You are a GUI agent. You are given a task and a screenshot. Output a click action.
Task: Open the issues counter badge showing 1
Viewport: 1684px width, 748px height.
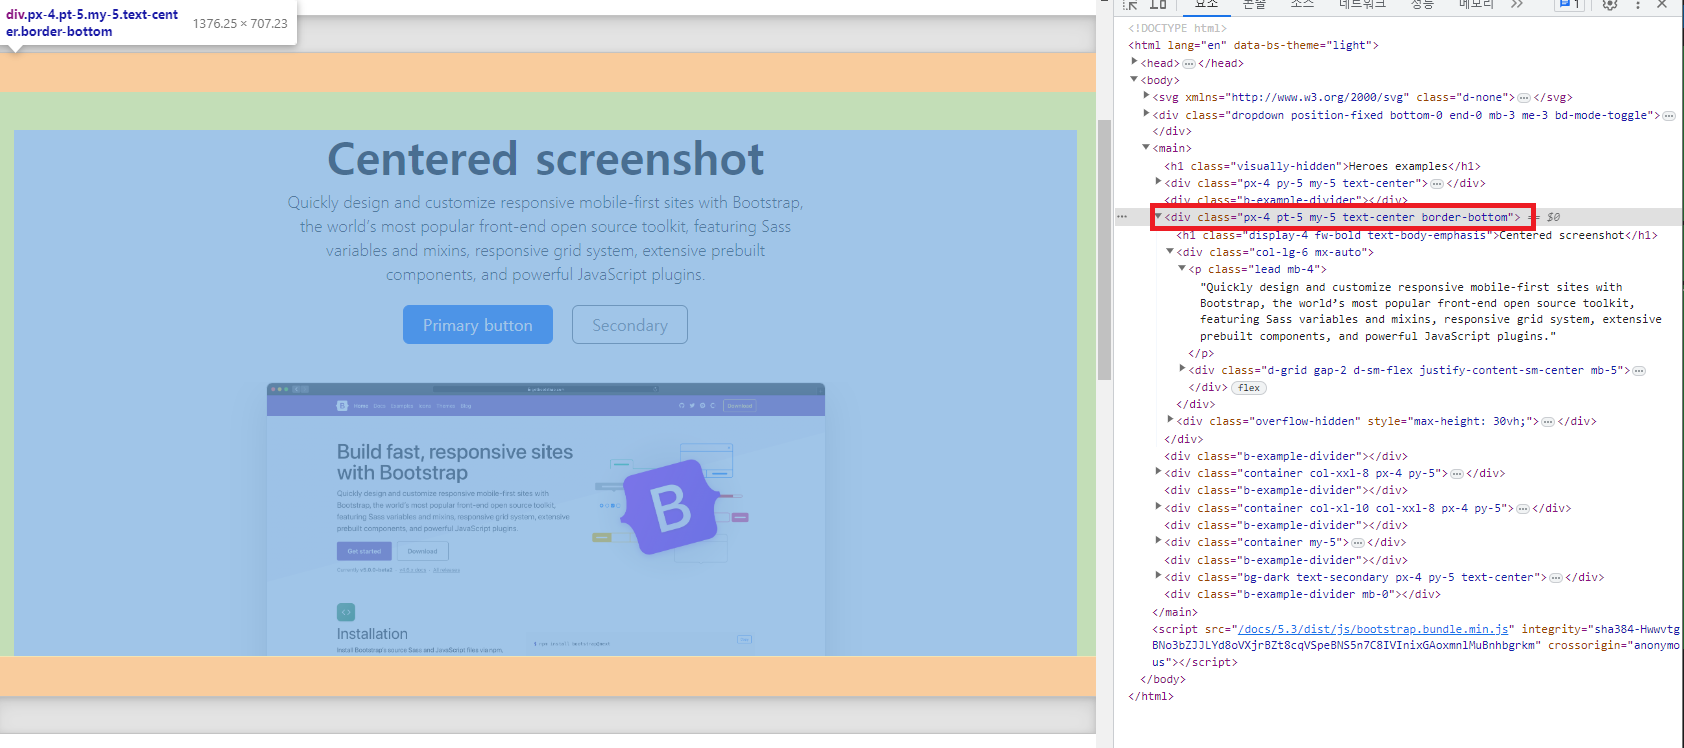[1569, 4]
